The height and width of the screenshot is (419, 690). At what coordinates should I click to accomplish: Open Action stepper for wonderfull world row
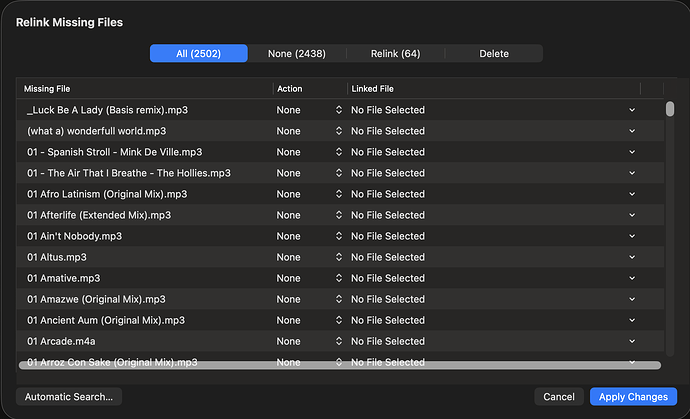click(x=339, y=131)
